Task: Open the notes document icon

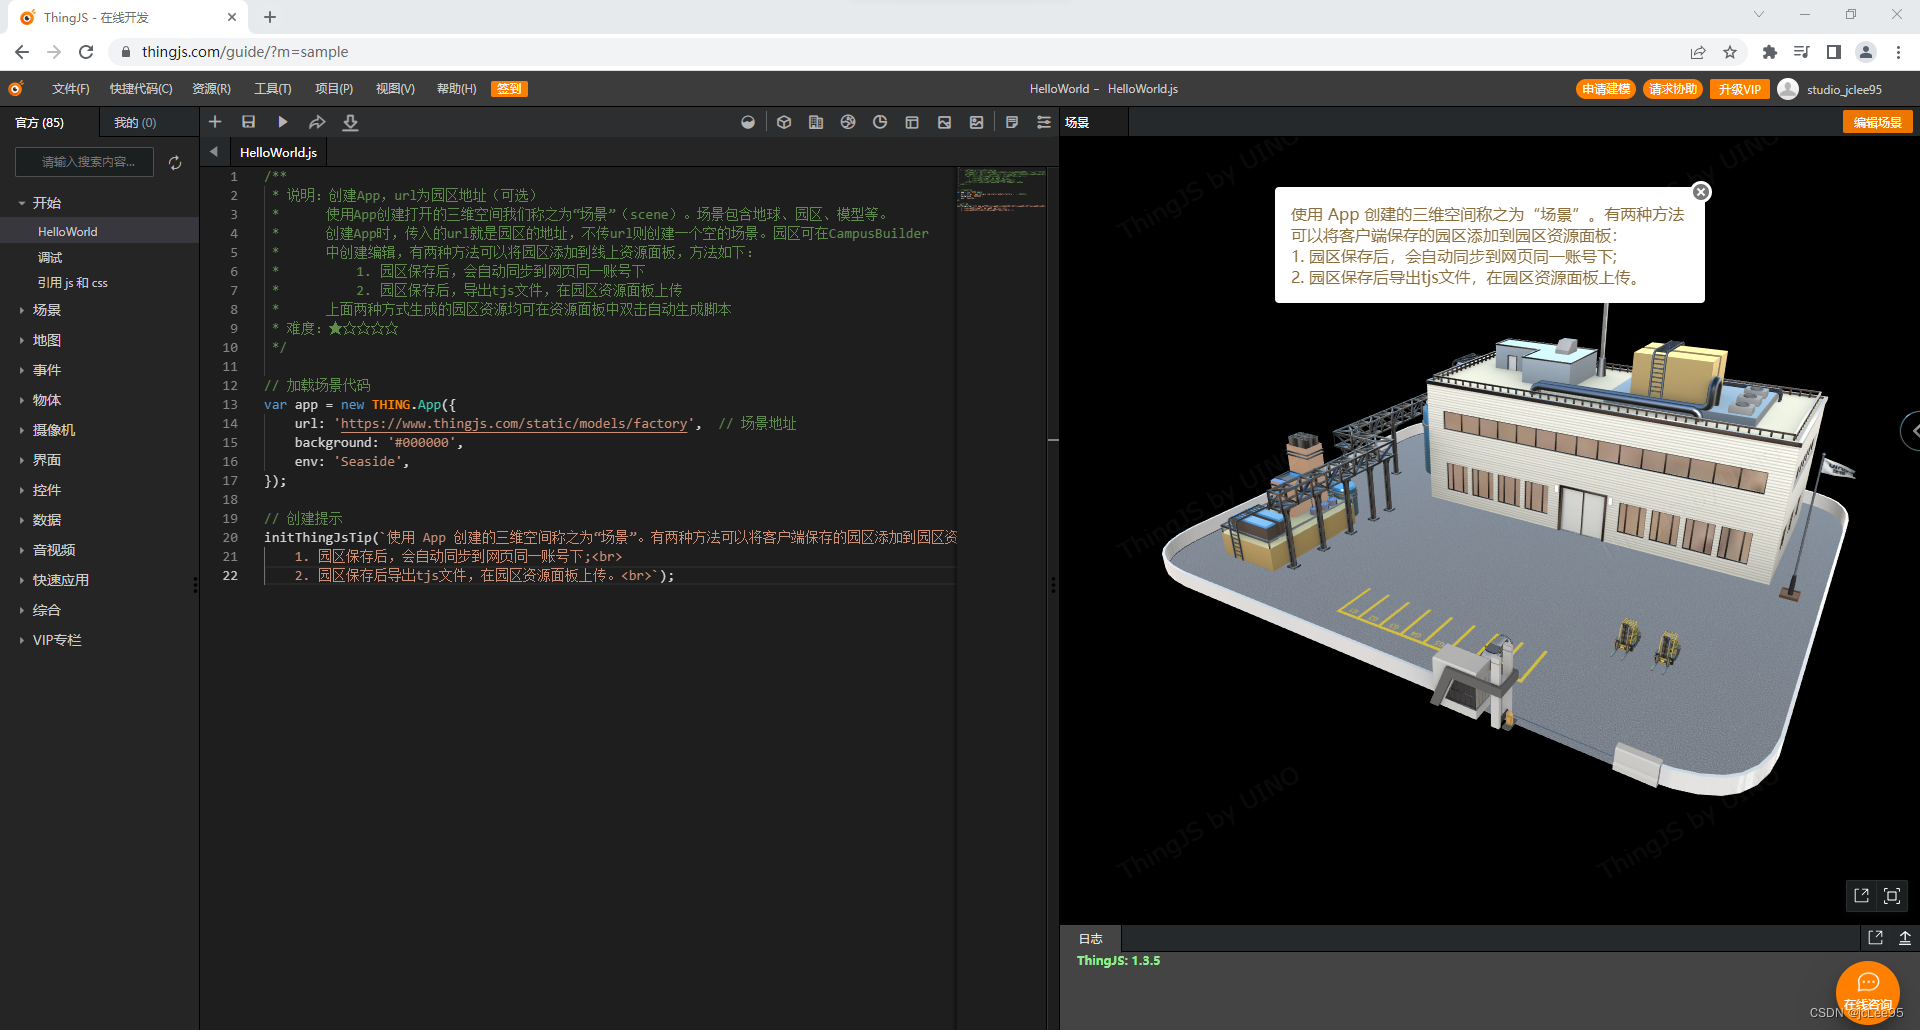Action: (1012, 122)
